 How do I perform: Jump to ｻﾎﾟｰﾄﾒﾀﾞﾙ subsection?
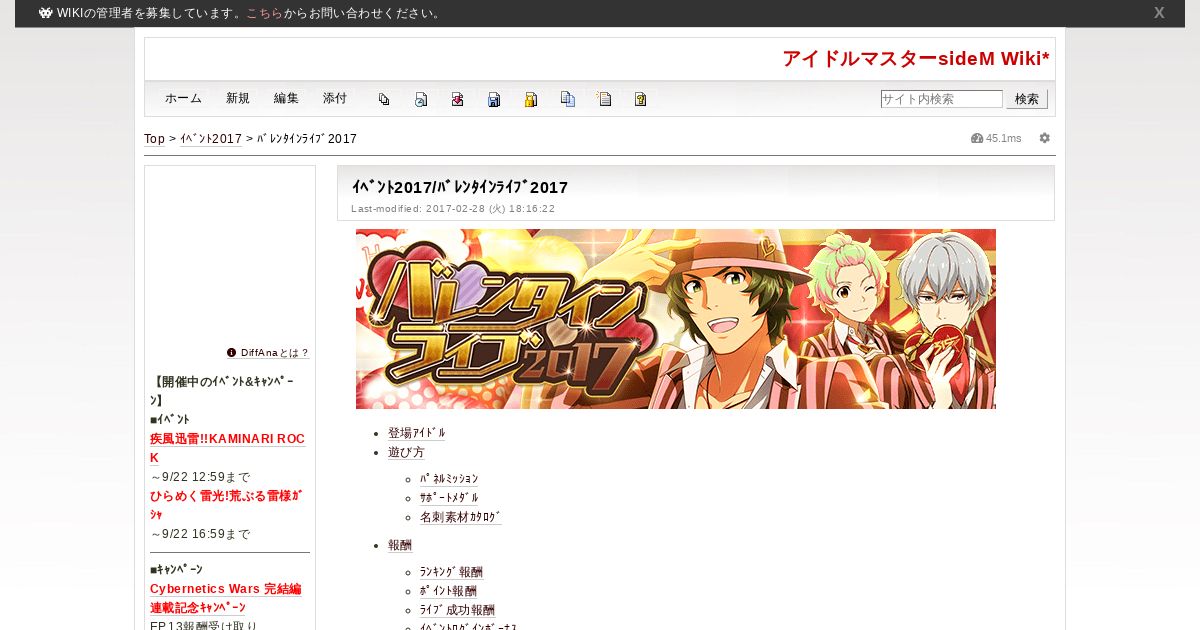tap(449, 498)
